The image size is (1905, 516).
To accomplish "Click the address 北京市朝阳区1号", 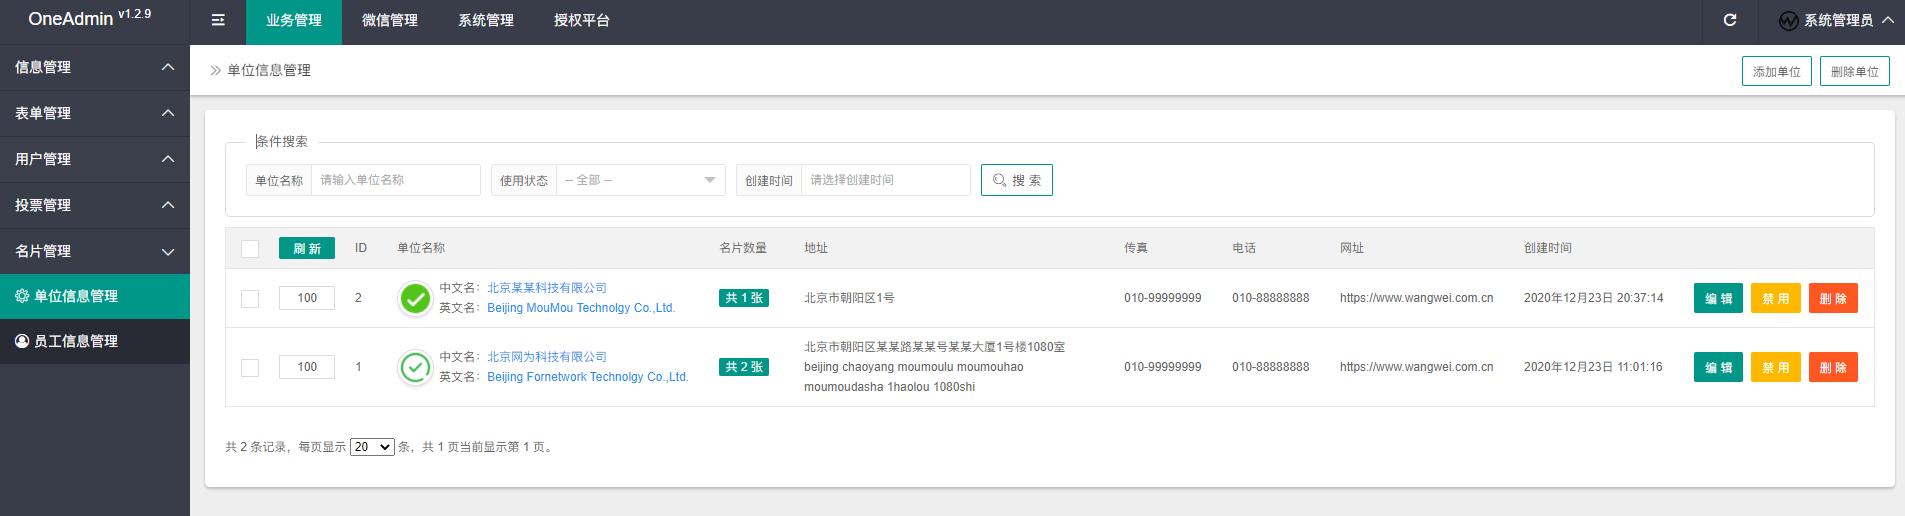I will click(x=849, y=298).
